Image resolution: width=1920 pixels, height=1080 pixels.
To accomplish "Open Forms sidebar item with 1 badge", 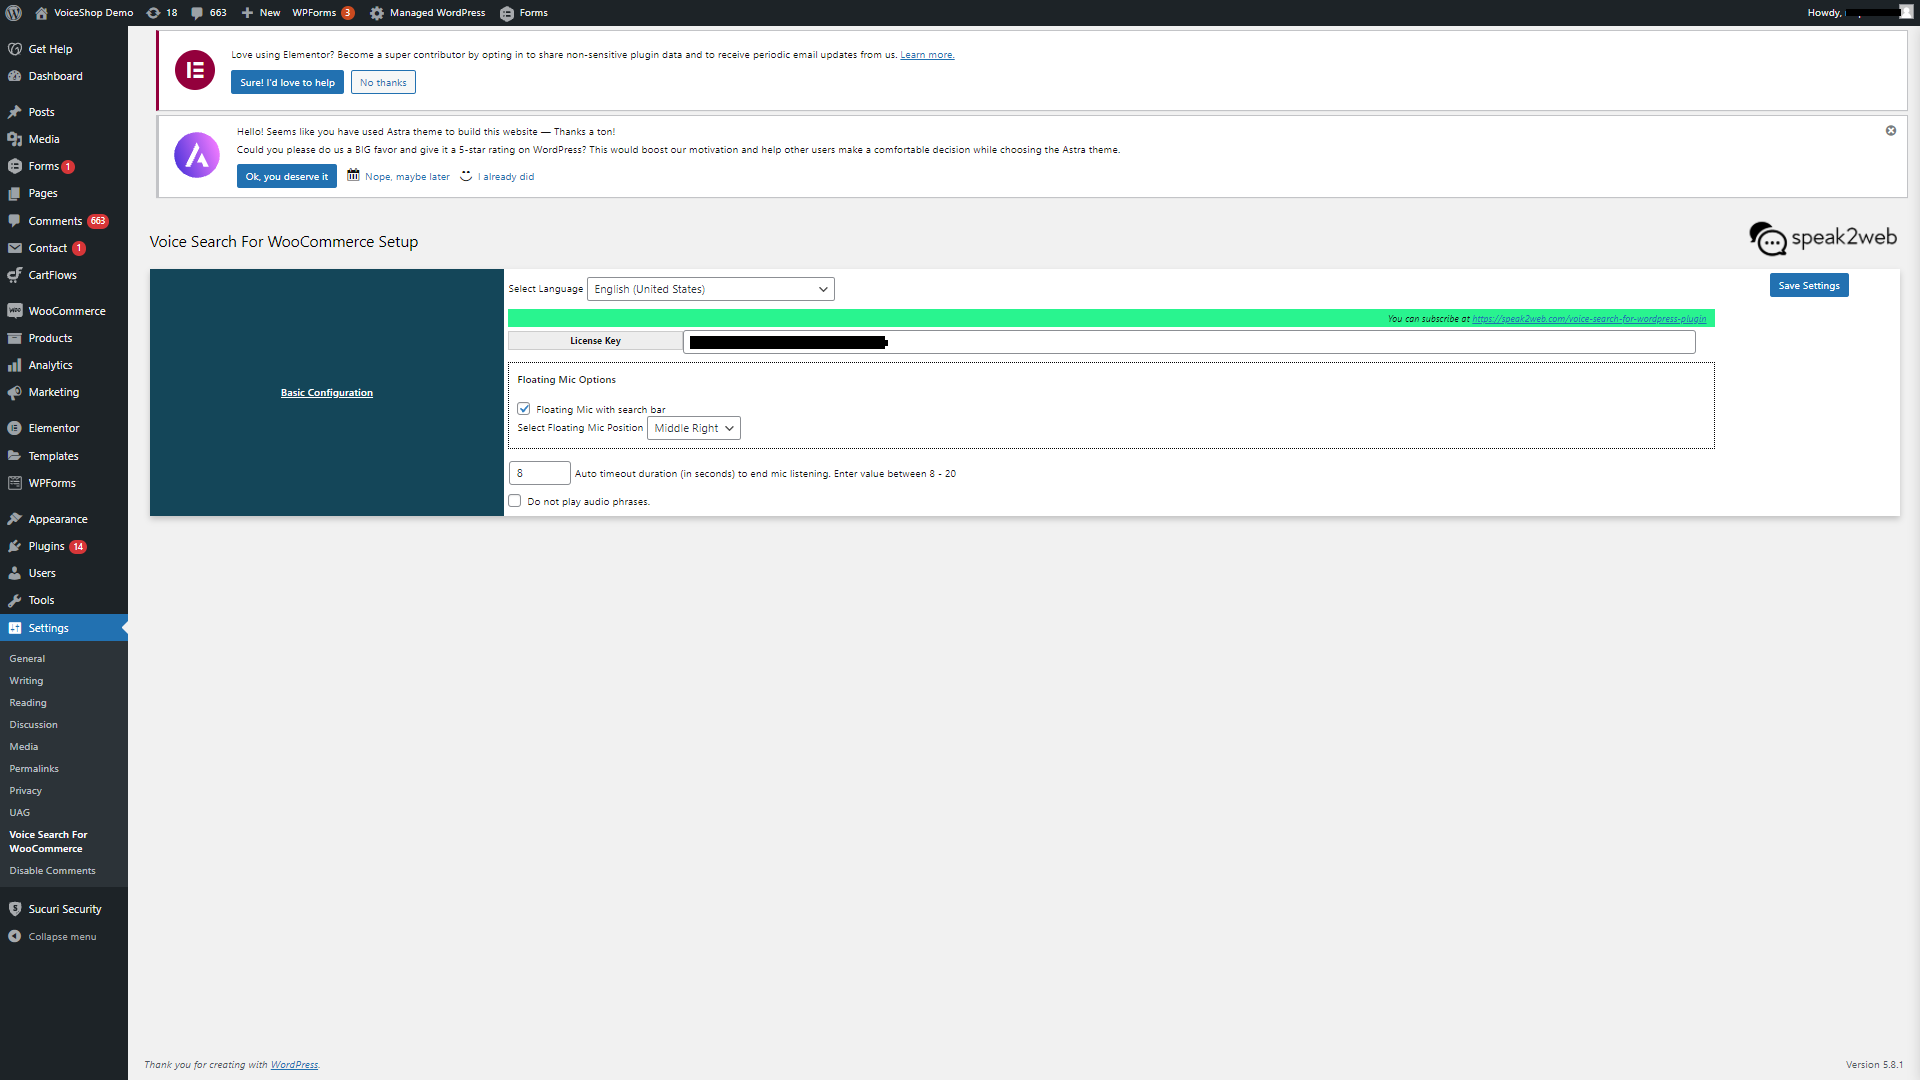I will (x=64, y=166).
